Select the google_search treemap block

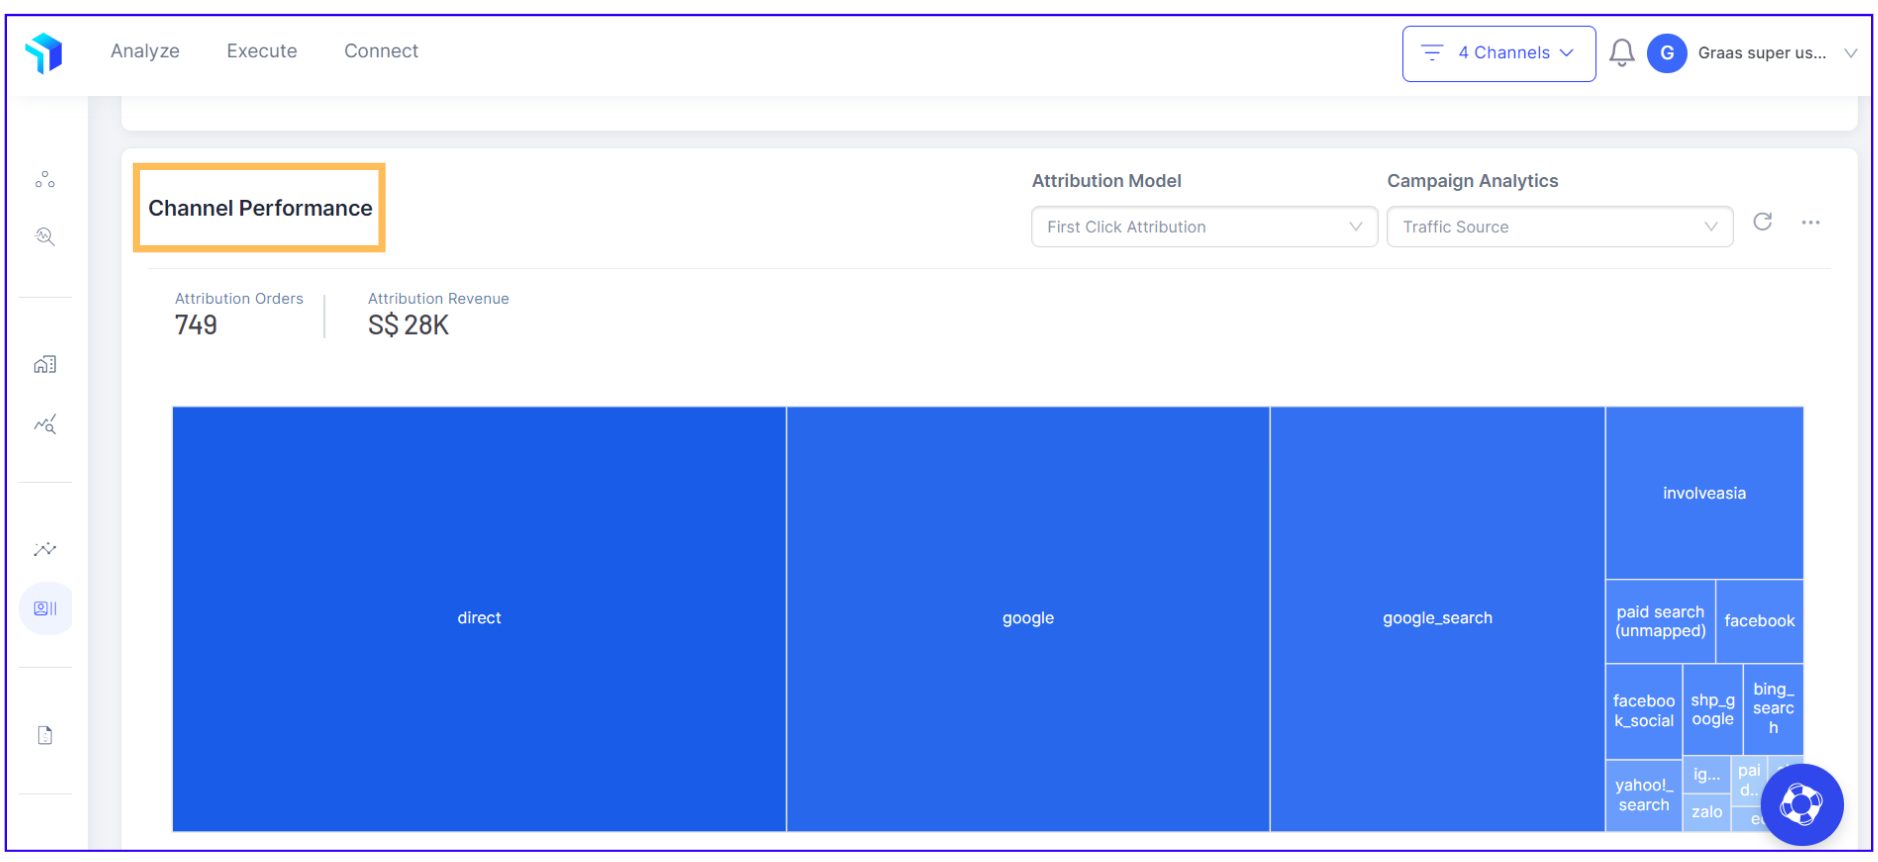(1437, 618)
